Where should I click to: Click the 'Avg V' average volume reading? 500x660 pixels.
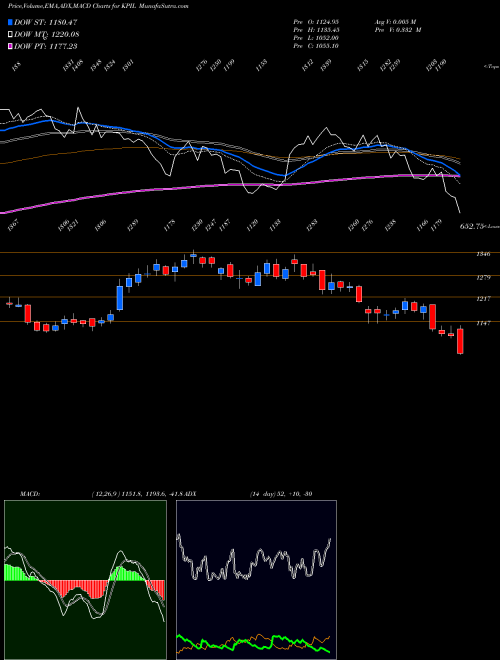398,21
